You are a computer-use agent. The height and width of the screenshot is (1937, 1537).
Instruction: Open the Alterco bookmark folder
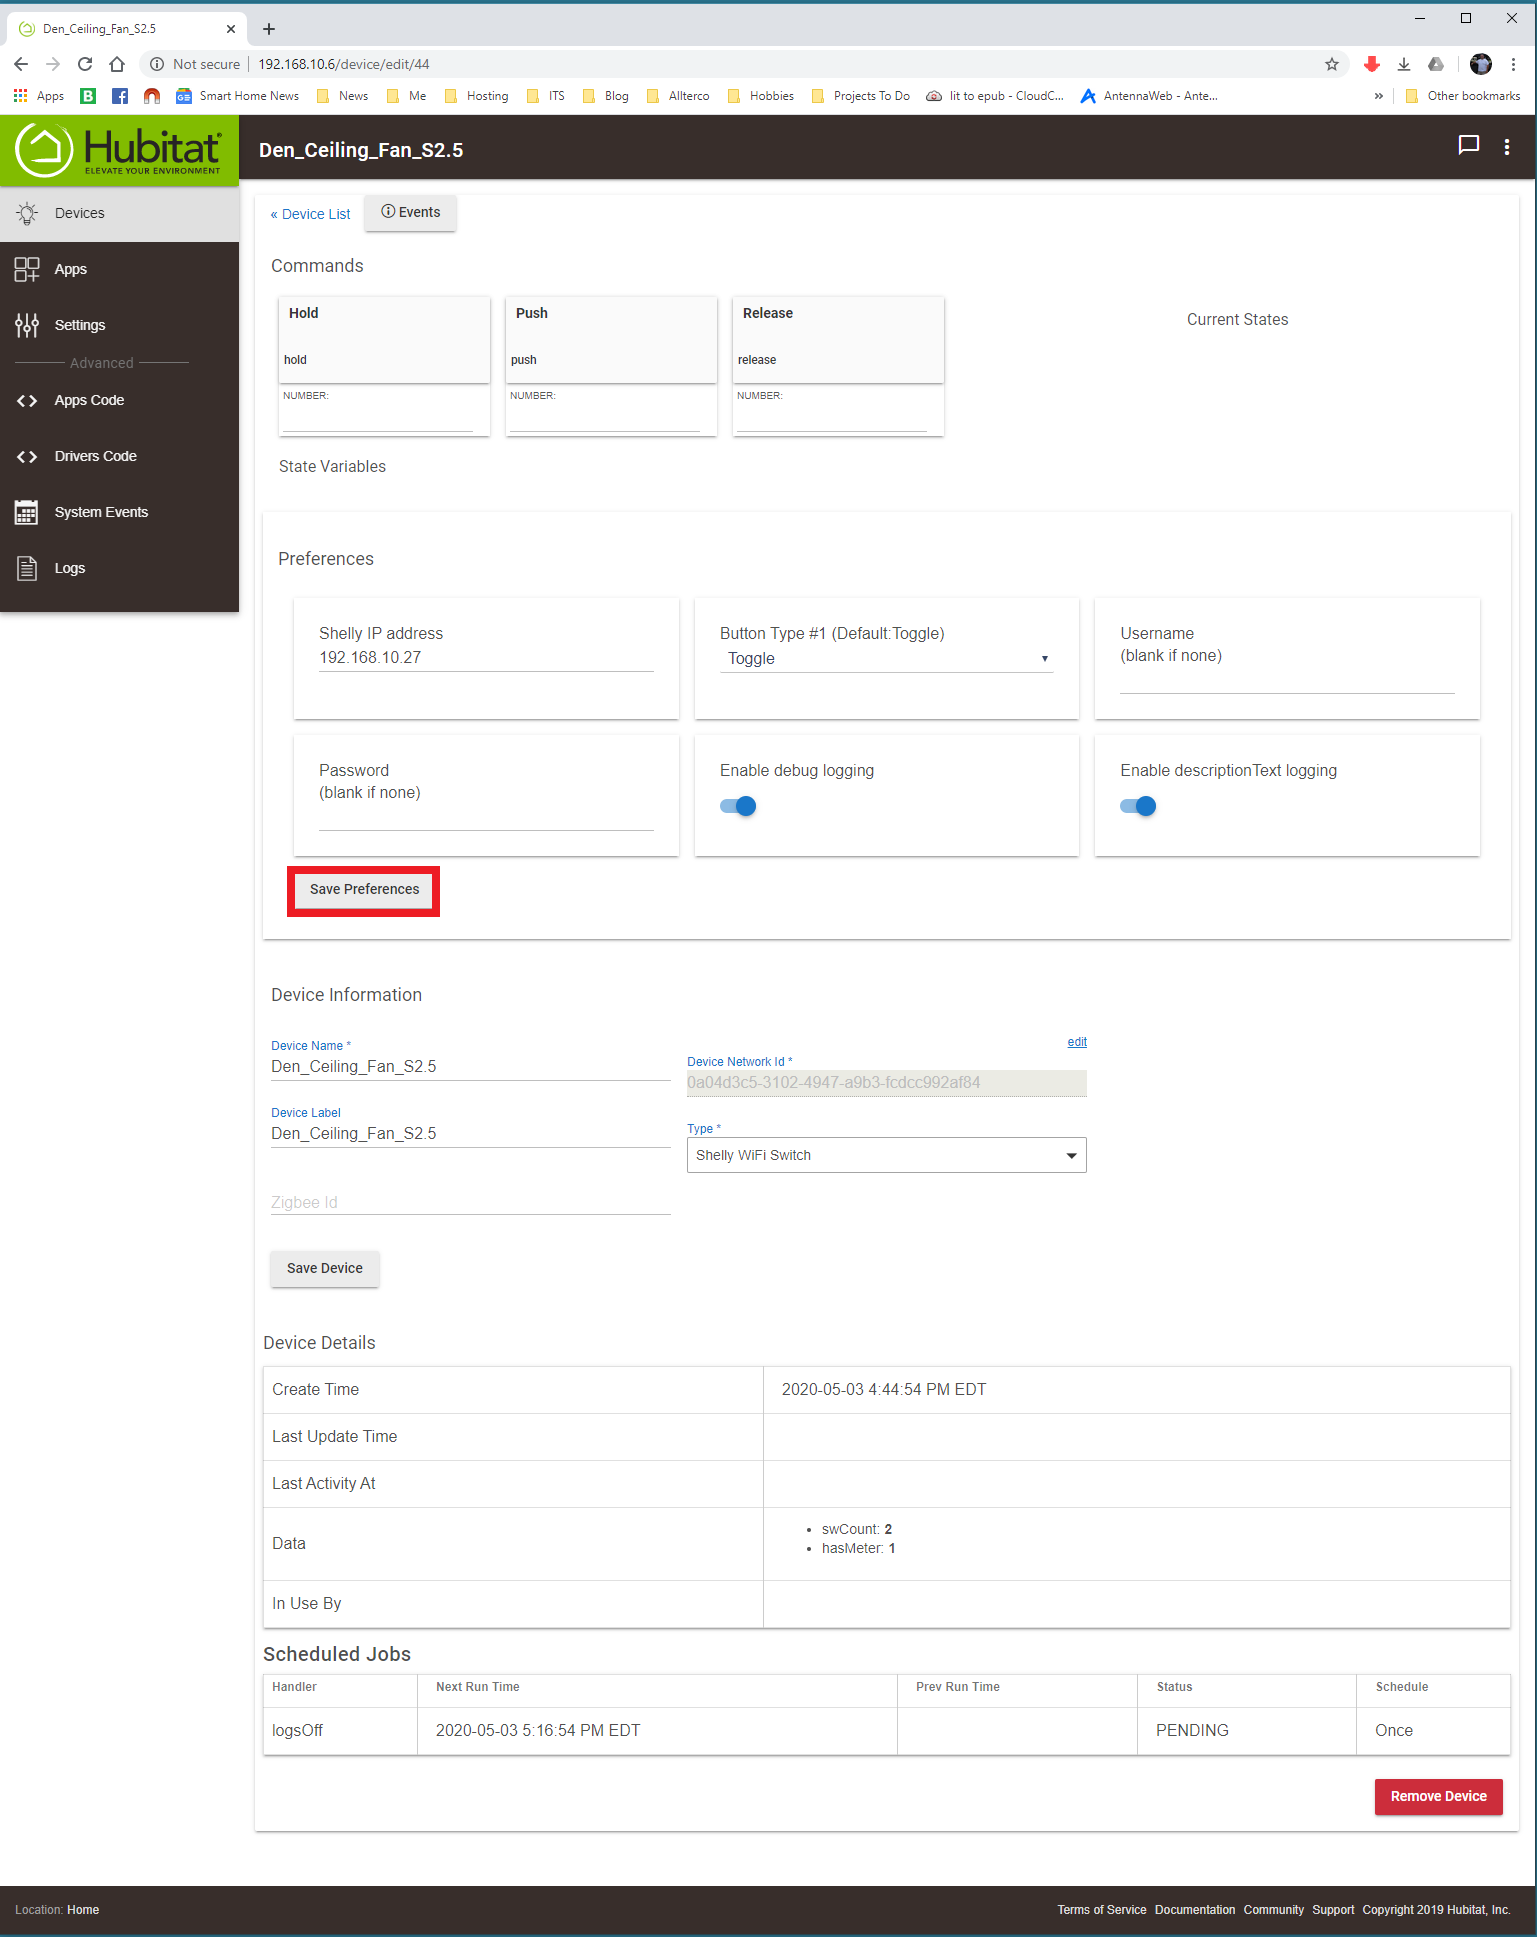point(678,96)
